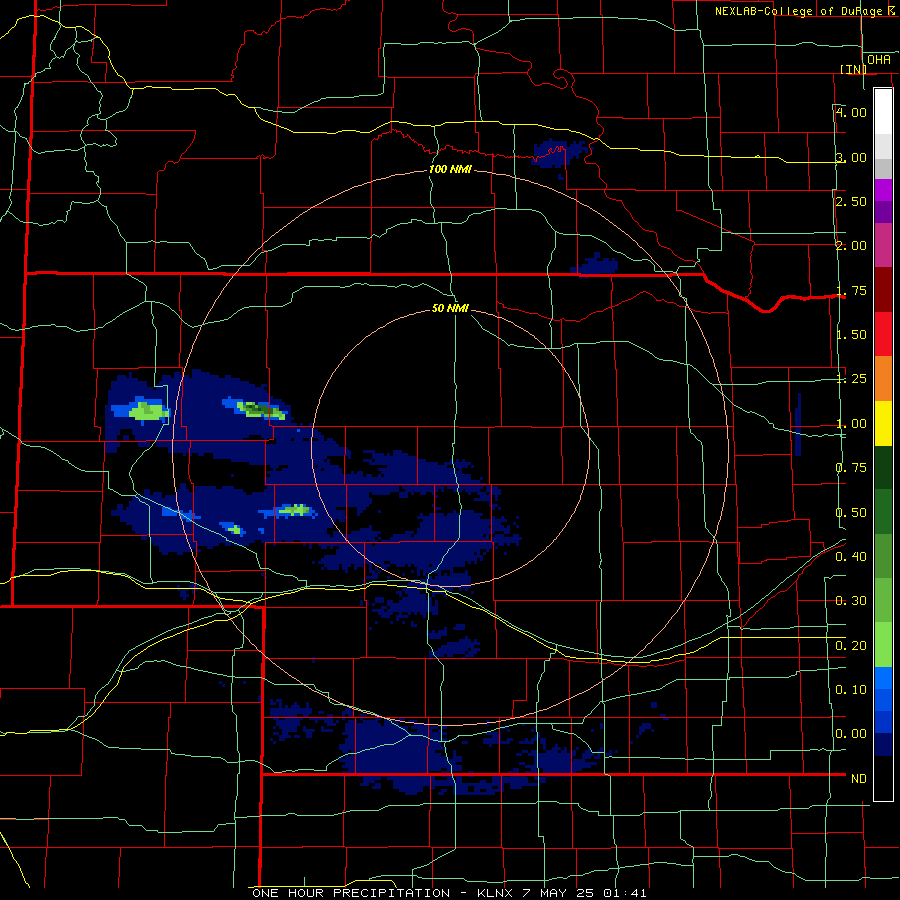This screenshot has width=900, height=900.
Task: Click the 01:41 timestamp
Action: click(x=625, y=893)
